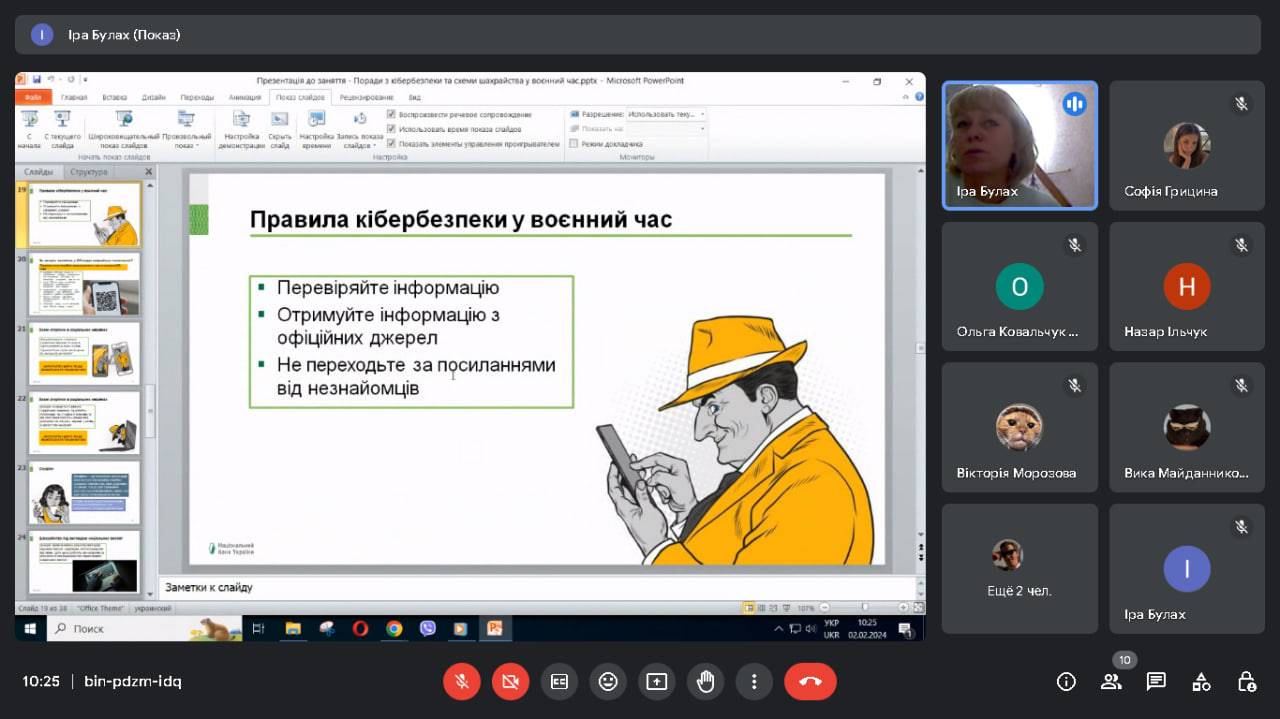Image resolution: width=1280 pixels, height=719 pixels.
Task: Click the 'Ещё 2 чел.' tile
Action: click(x=1019, y=569)
